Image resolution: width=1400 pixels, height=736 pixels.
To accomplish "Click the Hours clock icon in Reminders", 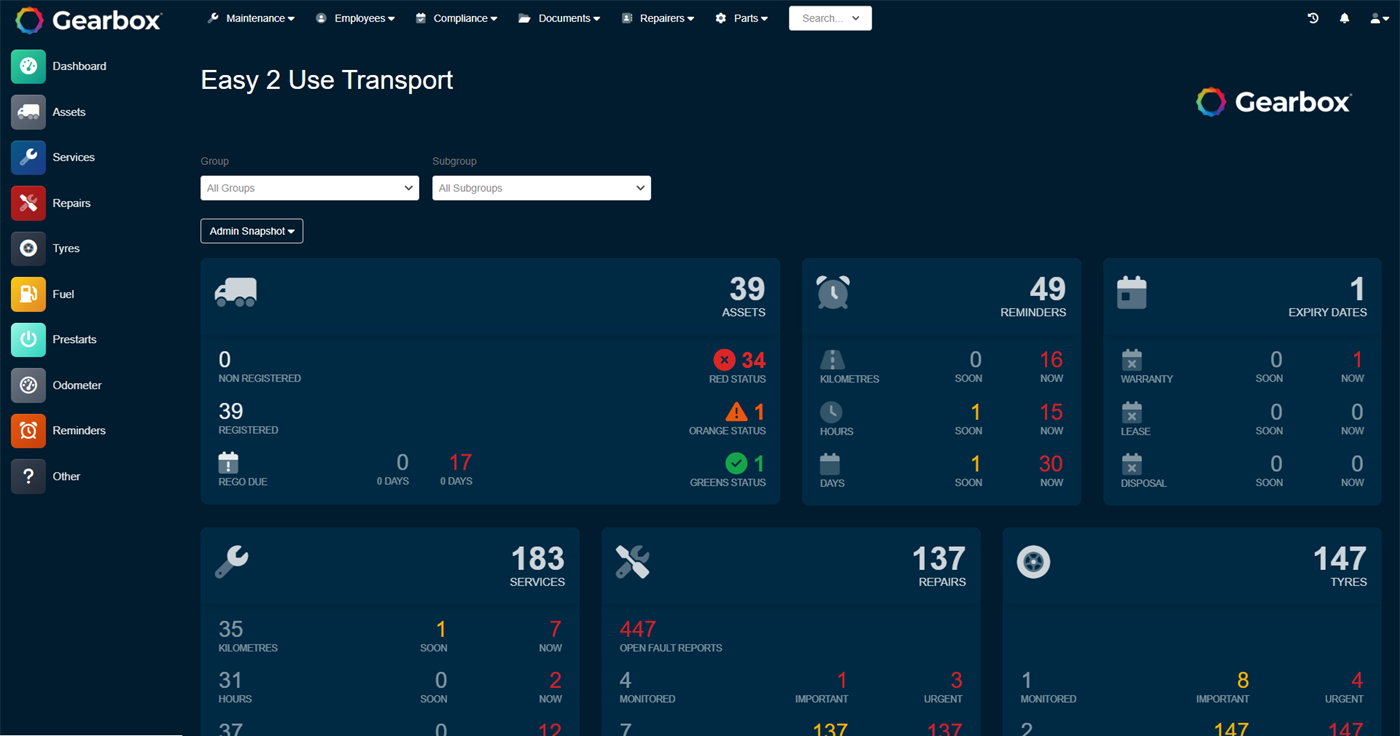I will point(831,412).
